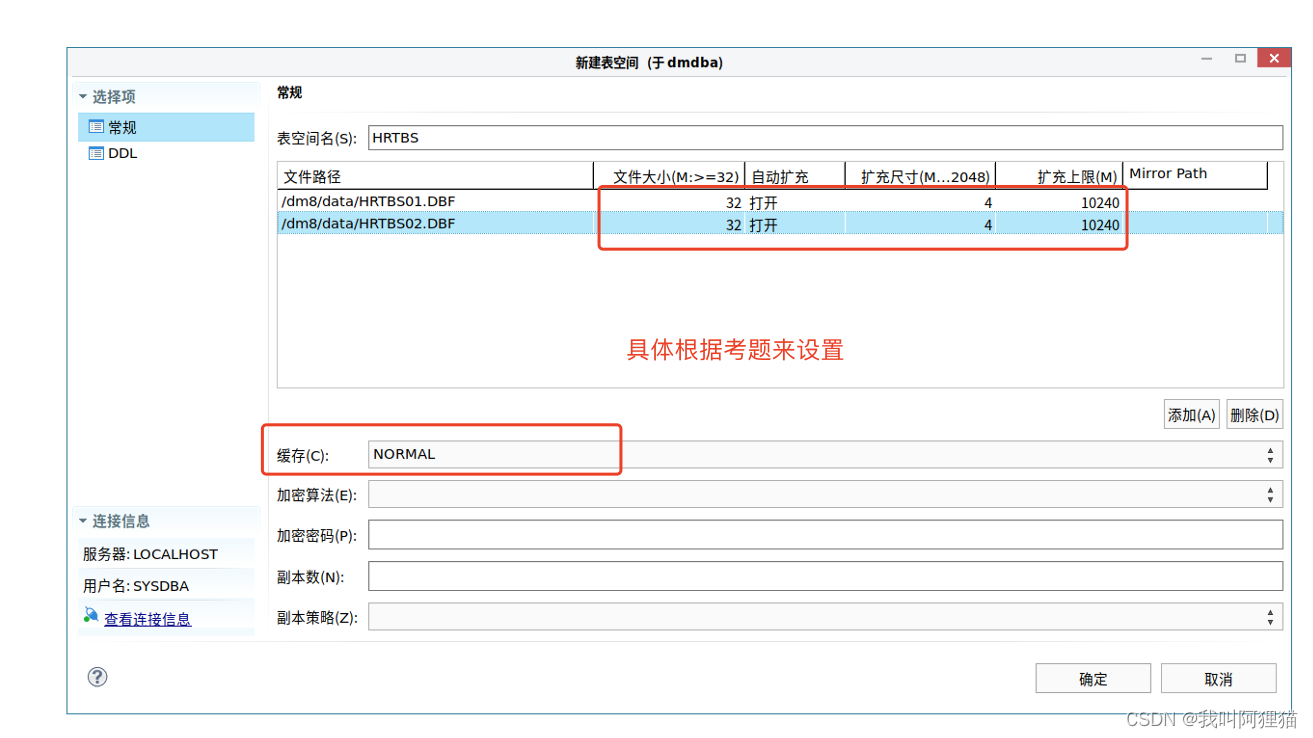Open the 查看连接信息 link

(147, 619)
